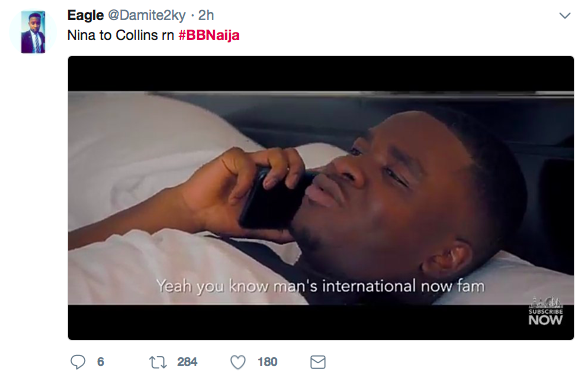Open Eagle's profile picture avatar

(x=33, y=32)
